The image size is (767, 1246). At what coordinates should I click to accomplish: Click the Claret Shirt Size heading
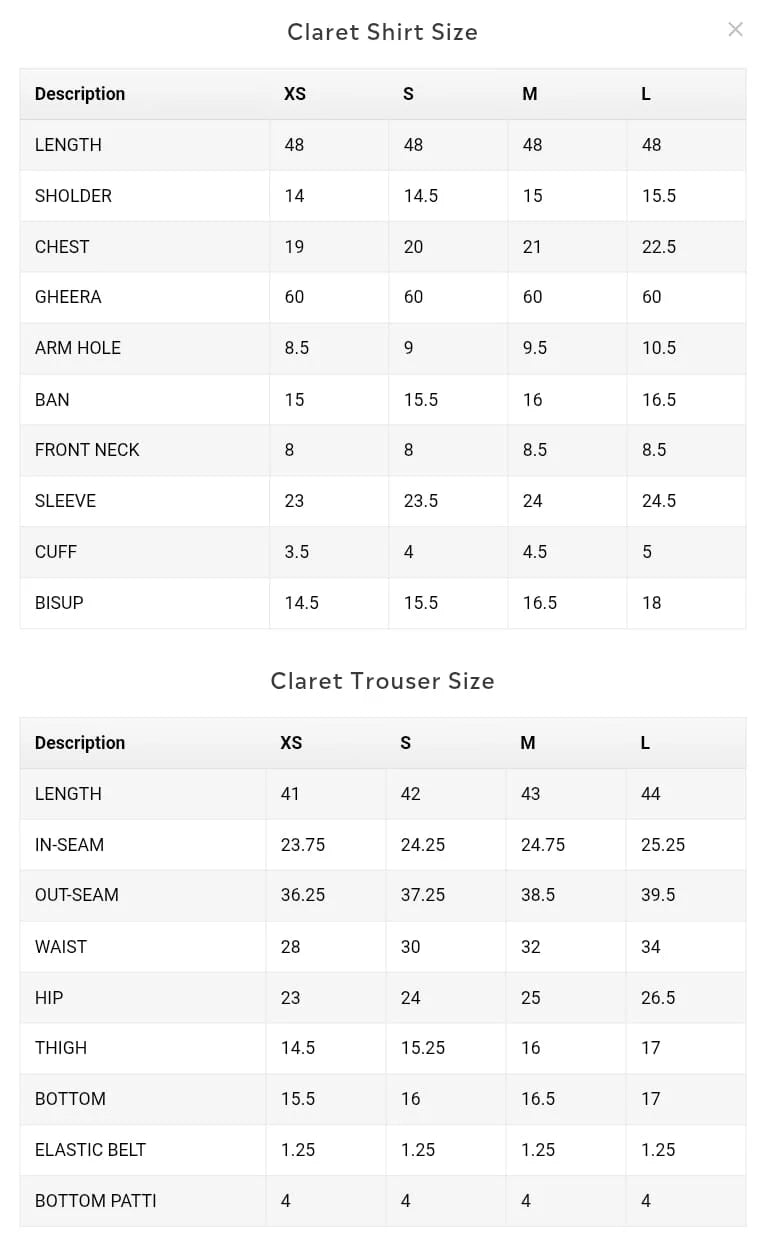point(382,32)
